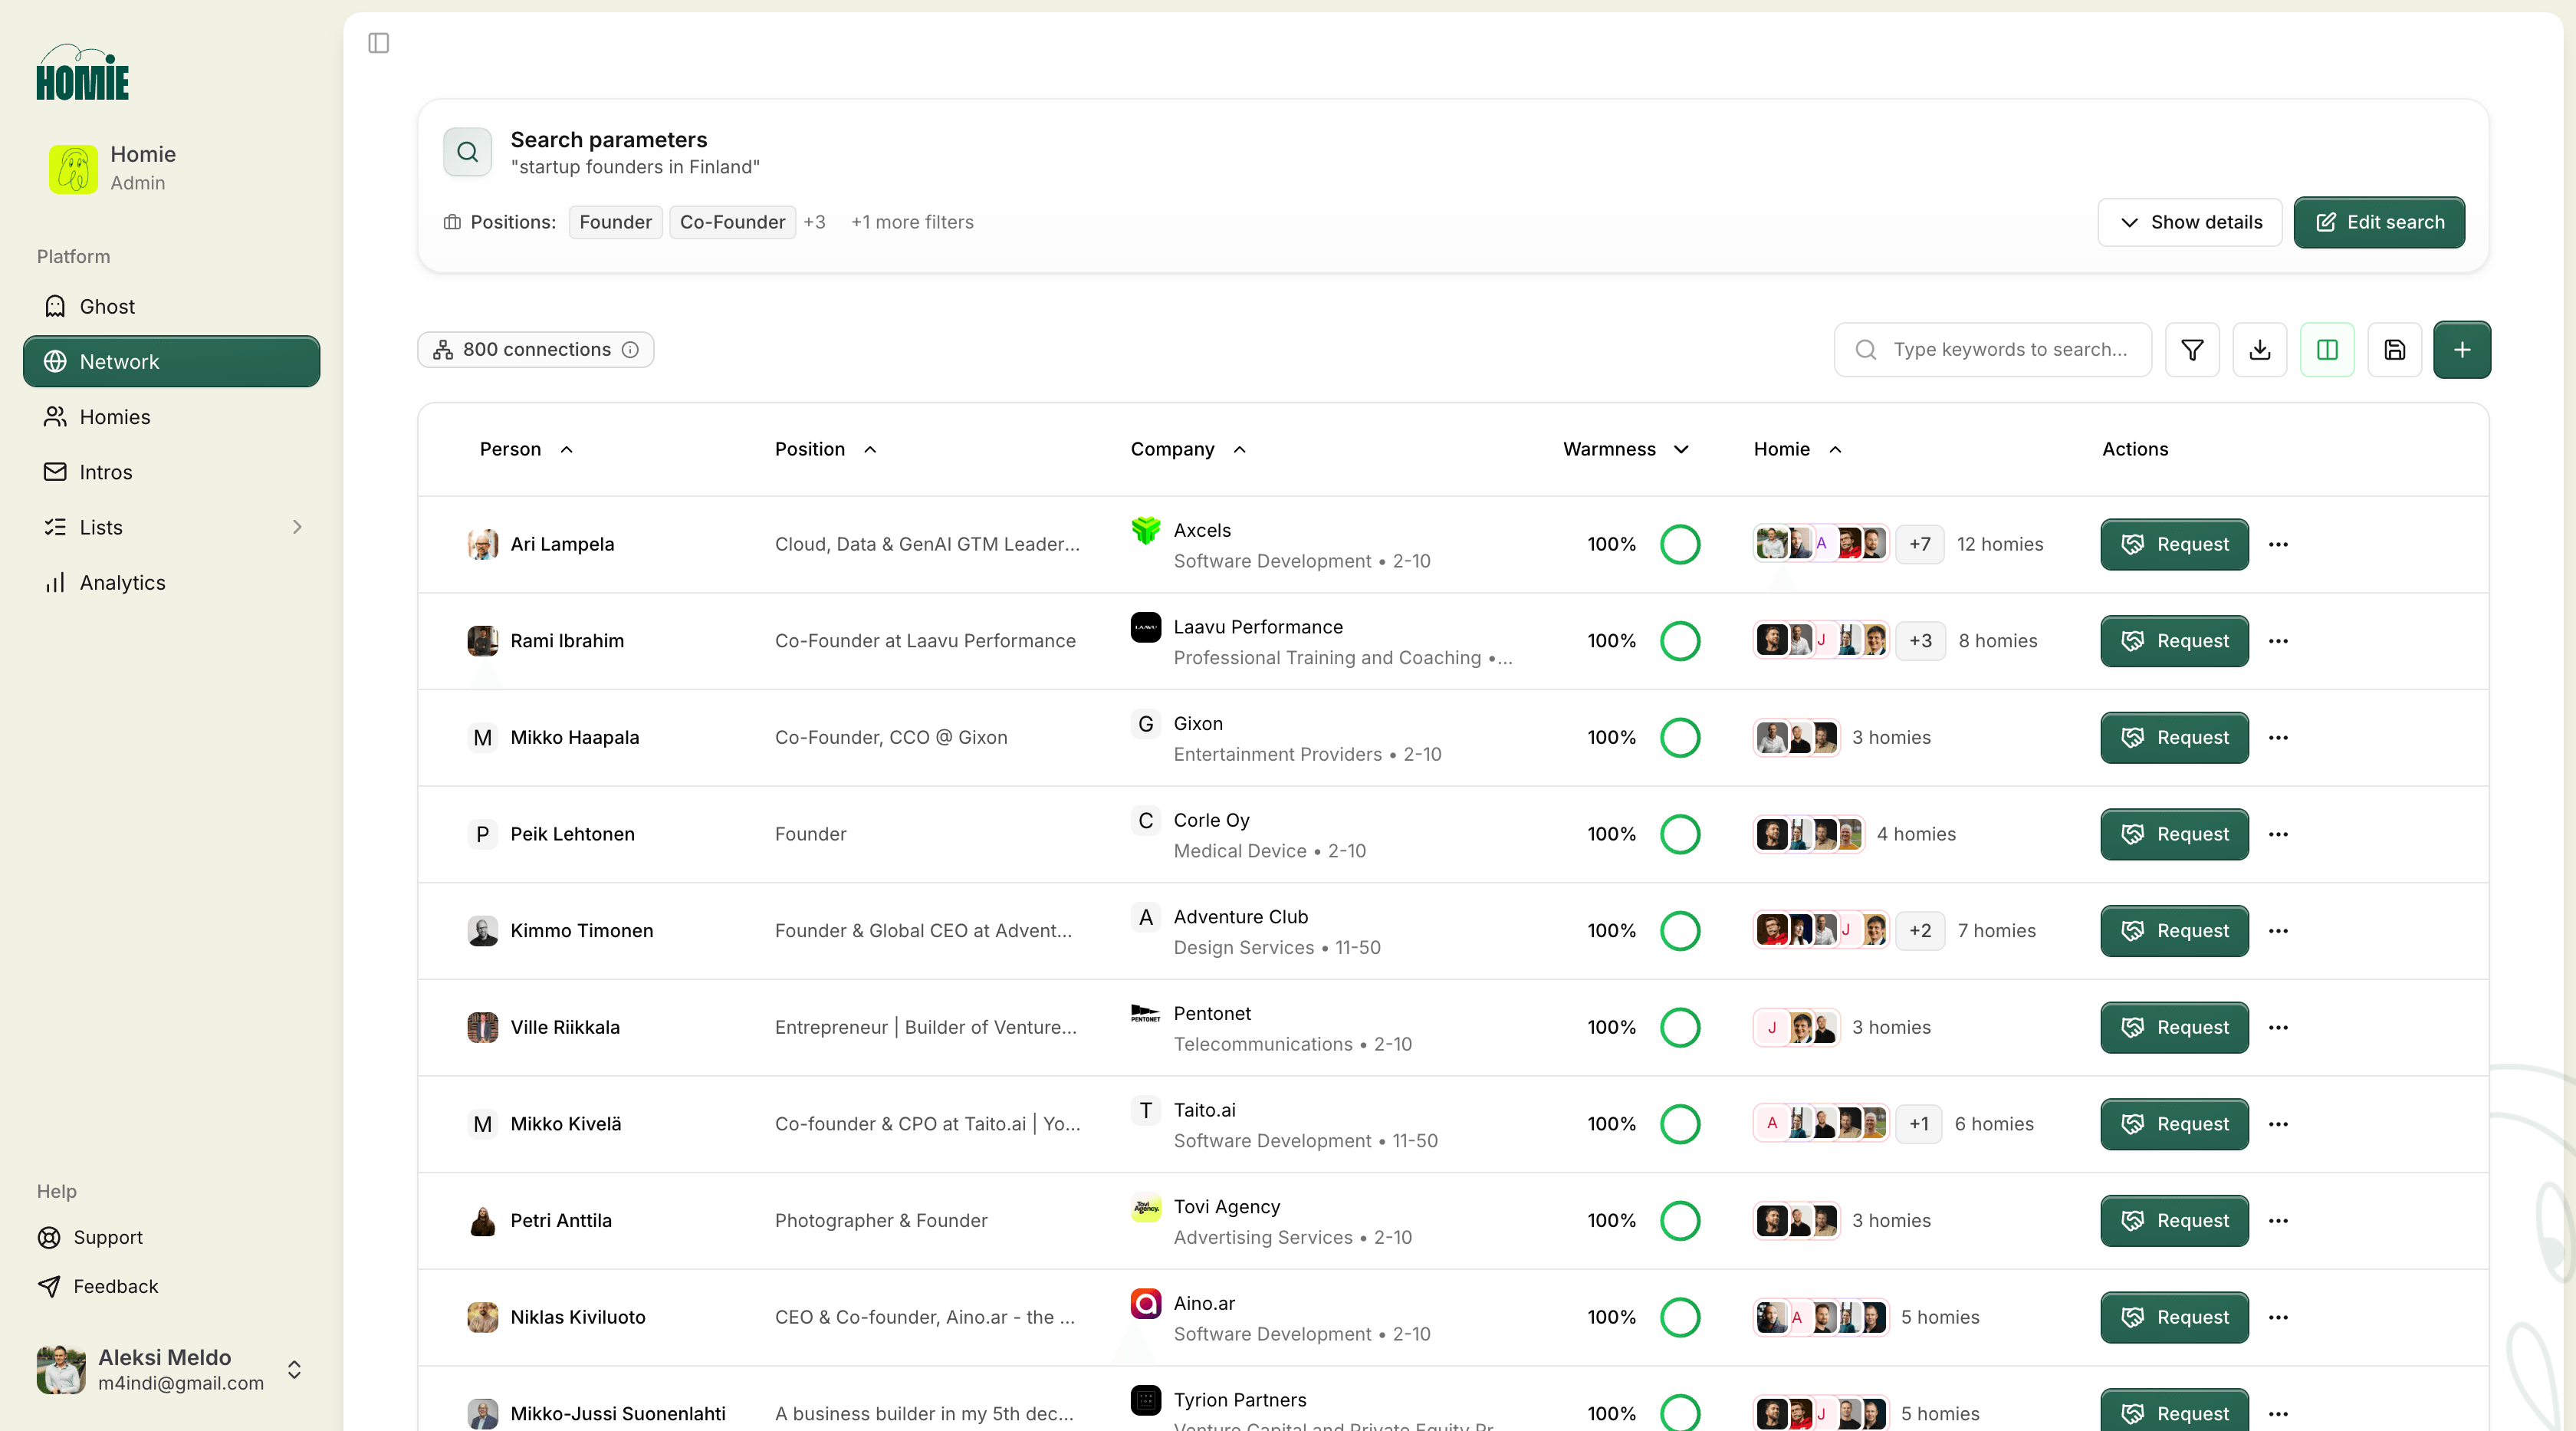
Task: Click the save search icon
Action: tap(2394, 350)
